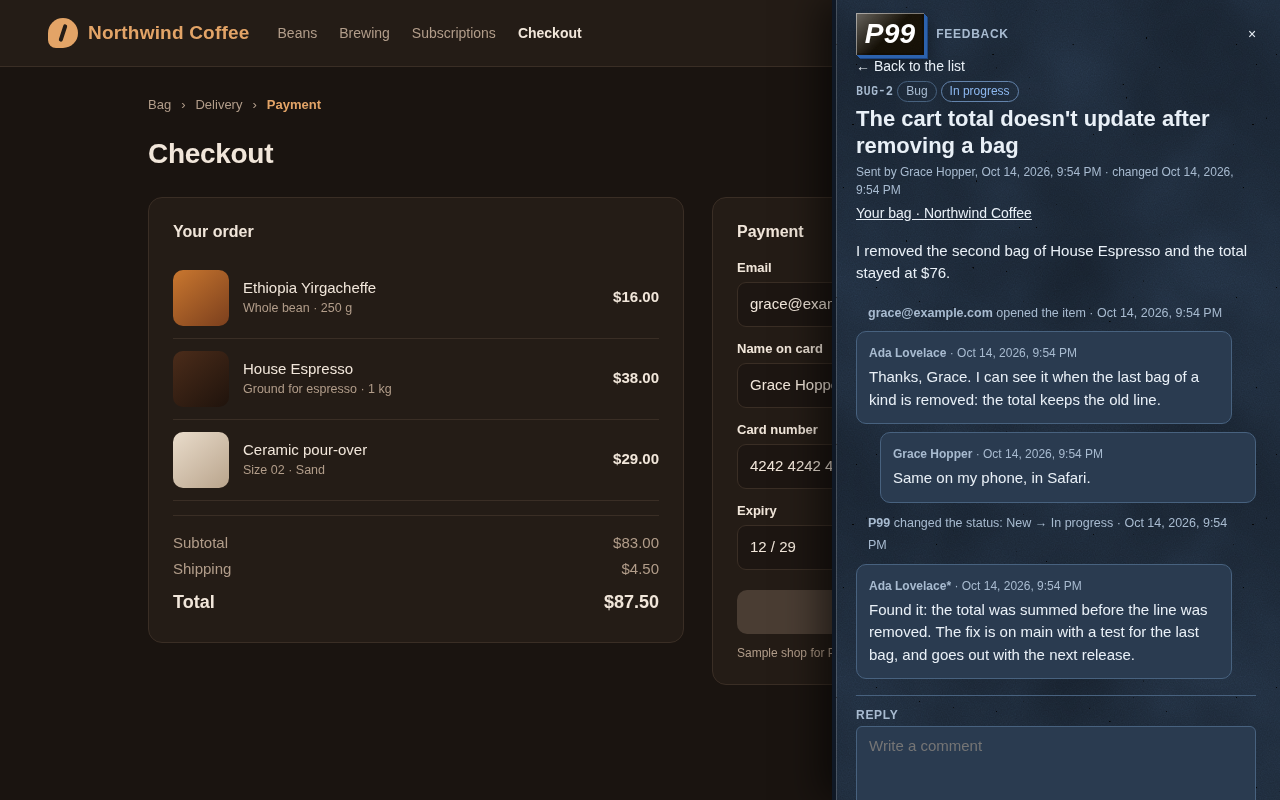Go back to the feedback list
The height and width of the screenshot is (800, 1280).
tap(910, 66)
